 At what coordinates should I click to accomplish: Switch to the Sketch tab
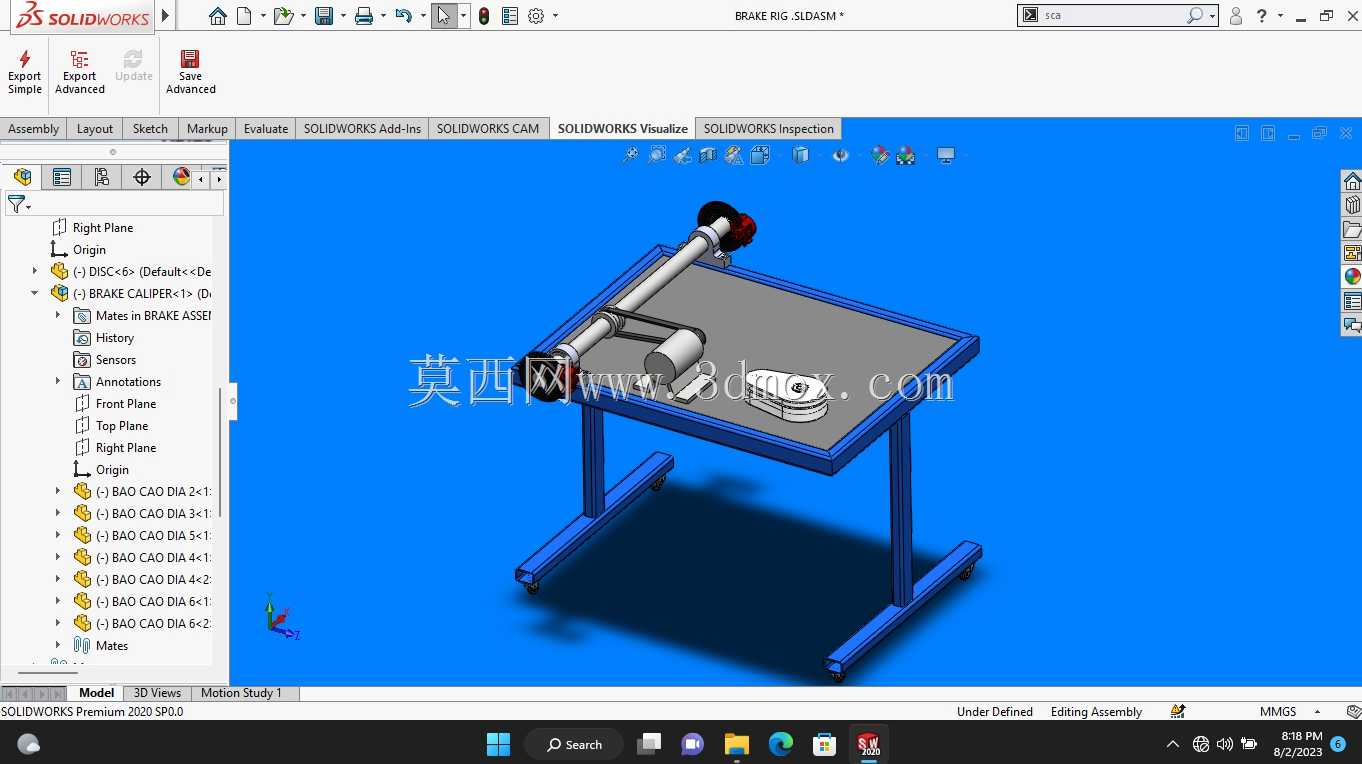(x=150, y=128)
